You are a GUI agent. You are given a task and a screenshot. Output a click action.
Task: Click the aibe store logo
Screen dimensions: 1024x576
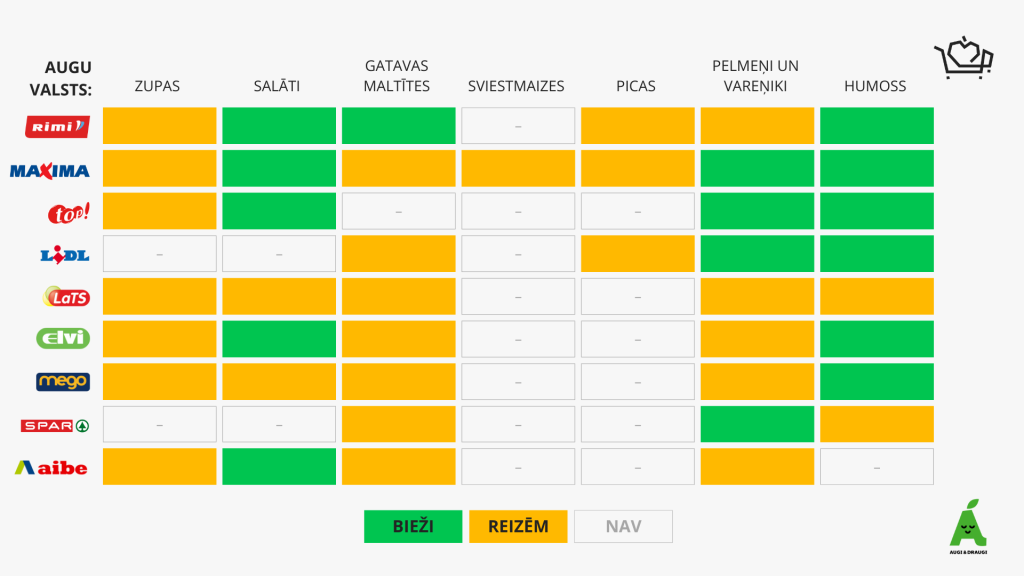pos(51,467)
